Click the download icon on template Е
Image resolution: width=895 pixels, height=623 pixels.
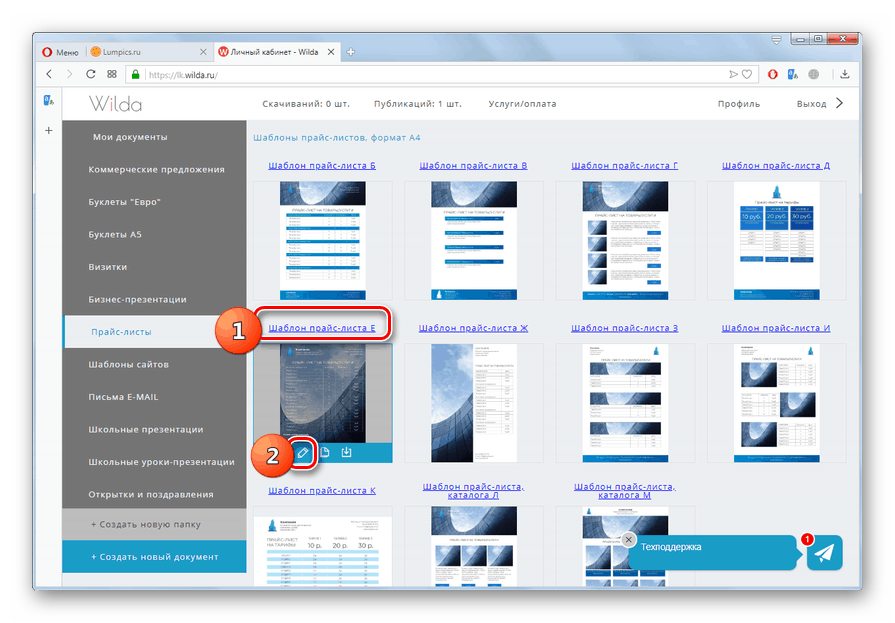346,452
